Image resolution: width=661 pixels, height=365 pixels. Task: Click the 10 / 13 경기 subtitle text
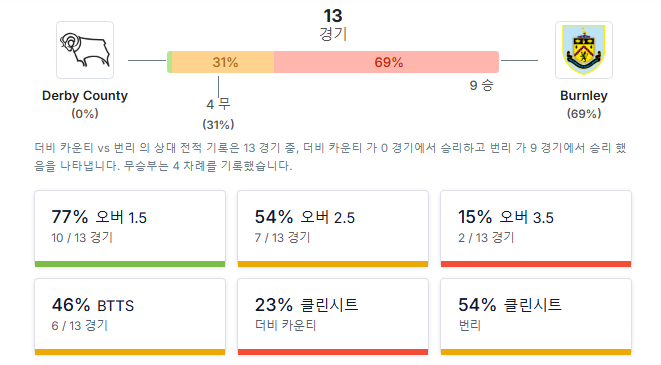(82, 238)
